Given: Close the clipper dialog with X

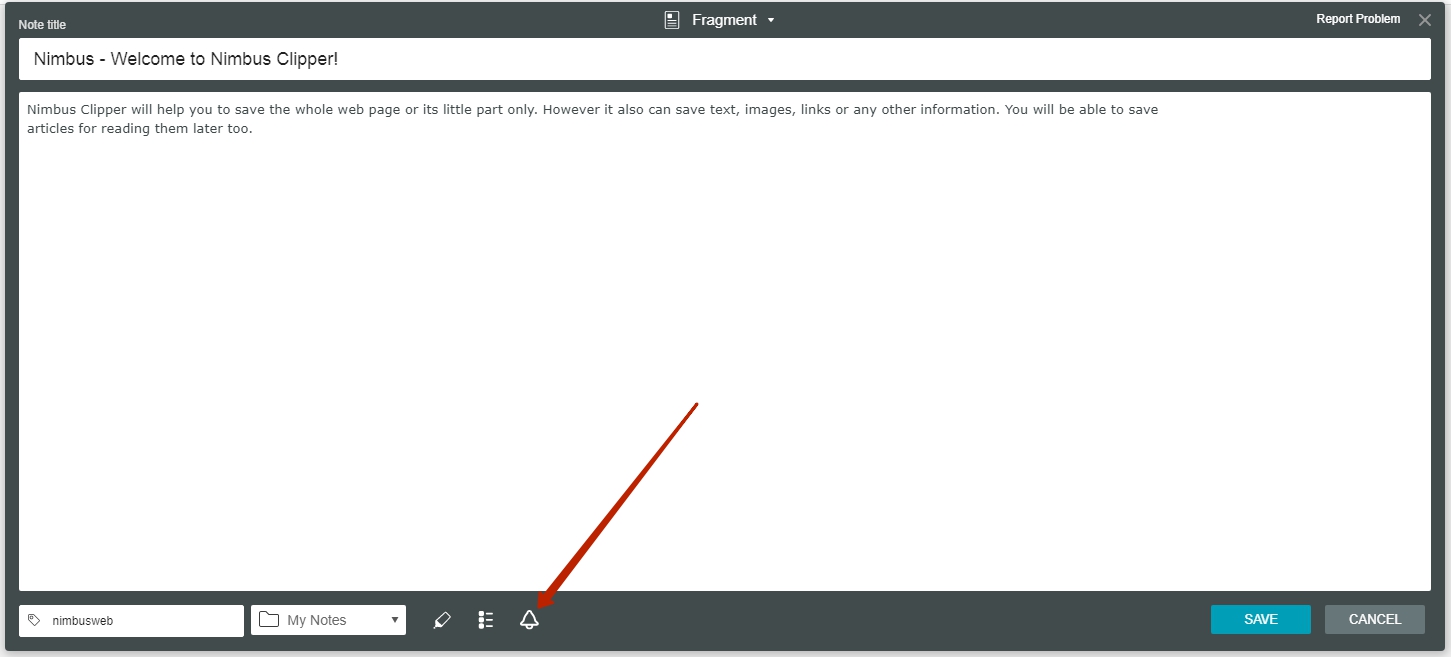Looking at the screenshot, I should [1425, 20].
